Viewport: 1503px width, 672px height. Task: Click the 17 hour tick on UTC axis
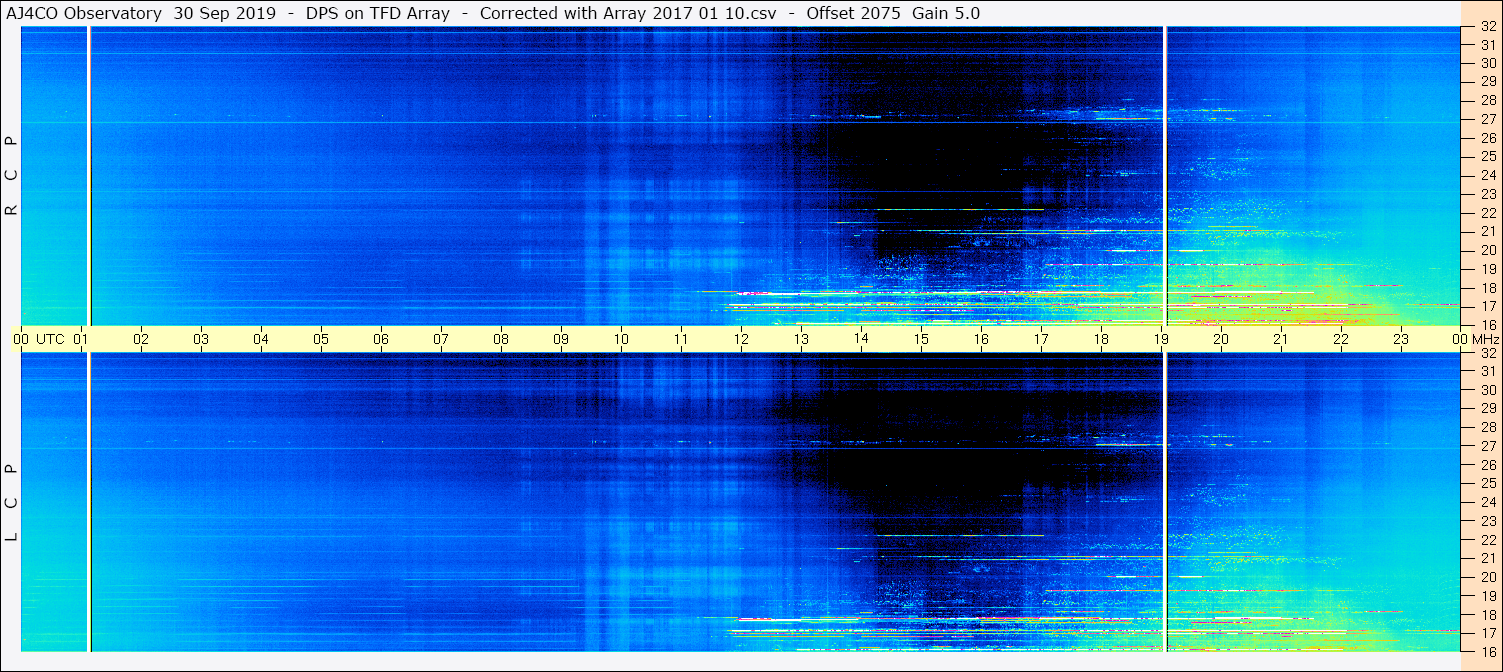1041,339
